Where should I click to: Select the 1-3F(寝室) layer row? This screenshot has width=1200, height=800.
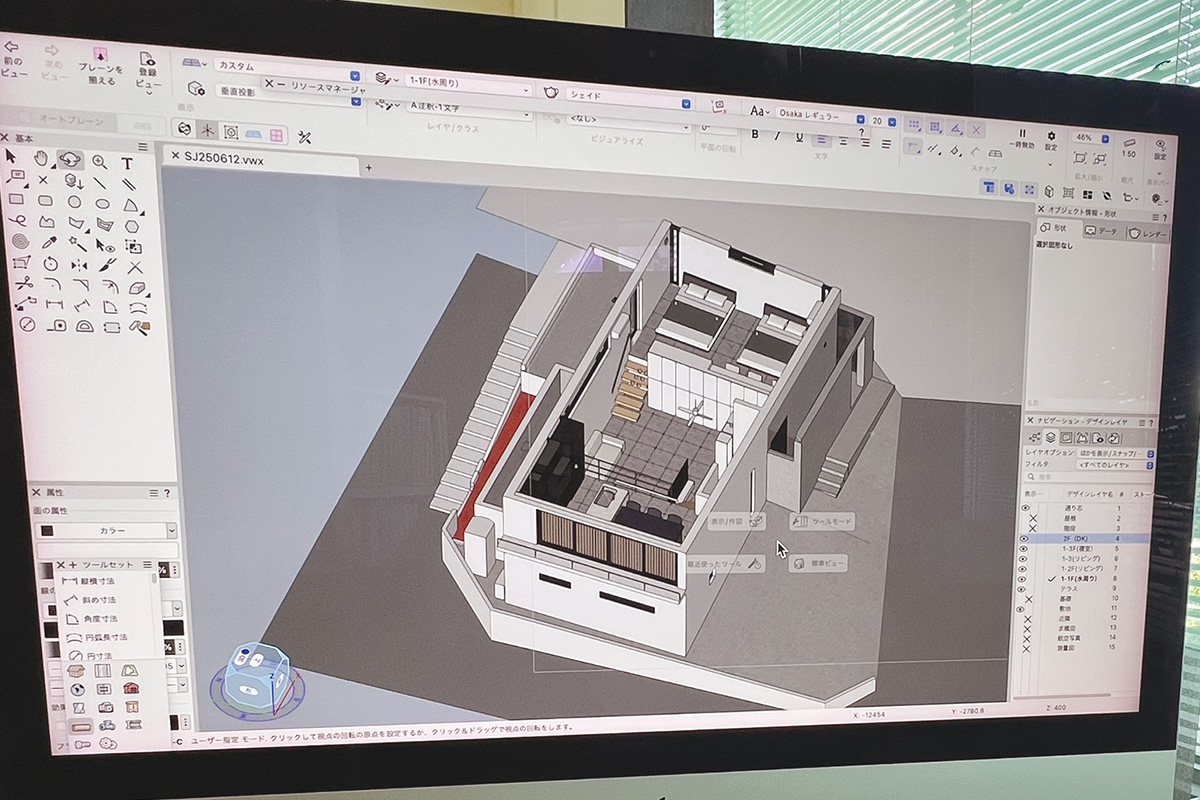coord(1078,549)
